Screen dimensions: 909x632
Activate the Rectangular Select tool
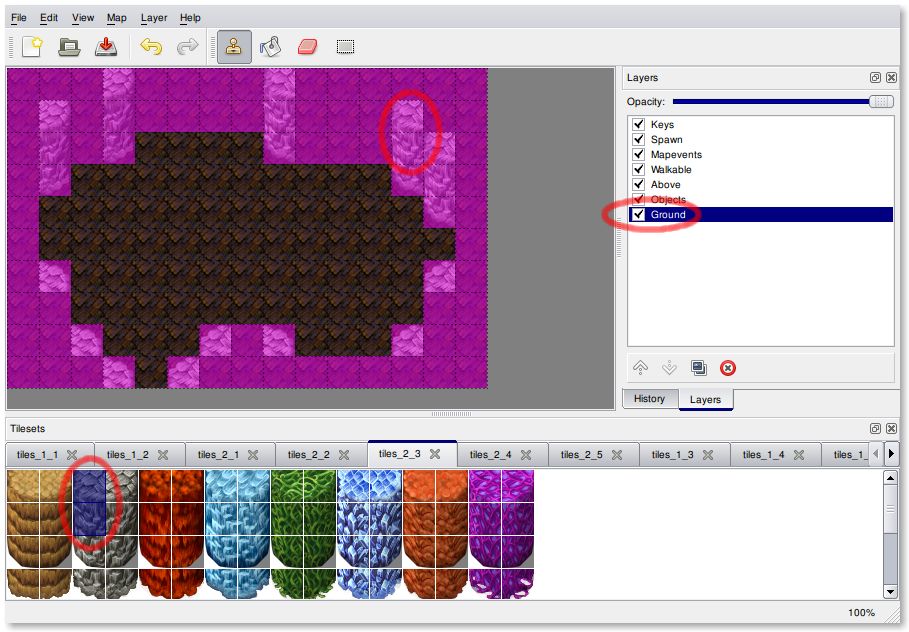pos(345,47)
